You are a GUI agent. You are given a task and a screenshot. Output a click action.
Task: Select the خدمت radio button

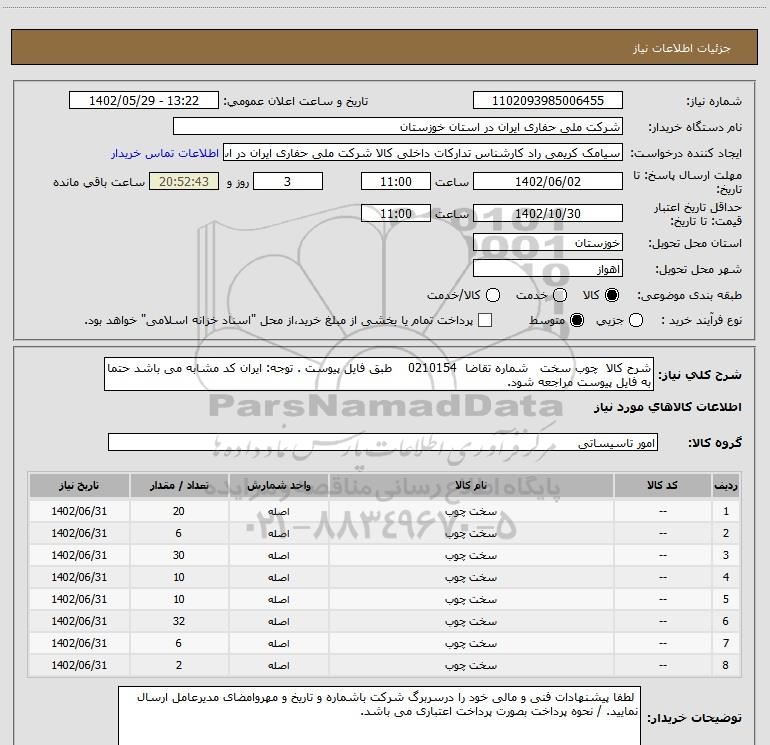pos(560,295)
